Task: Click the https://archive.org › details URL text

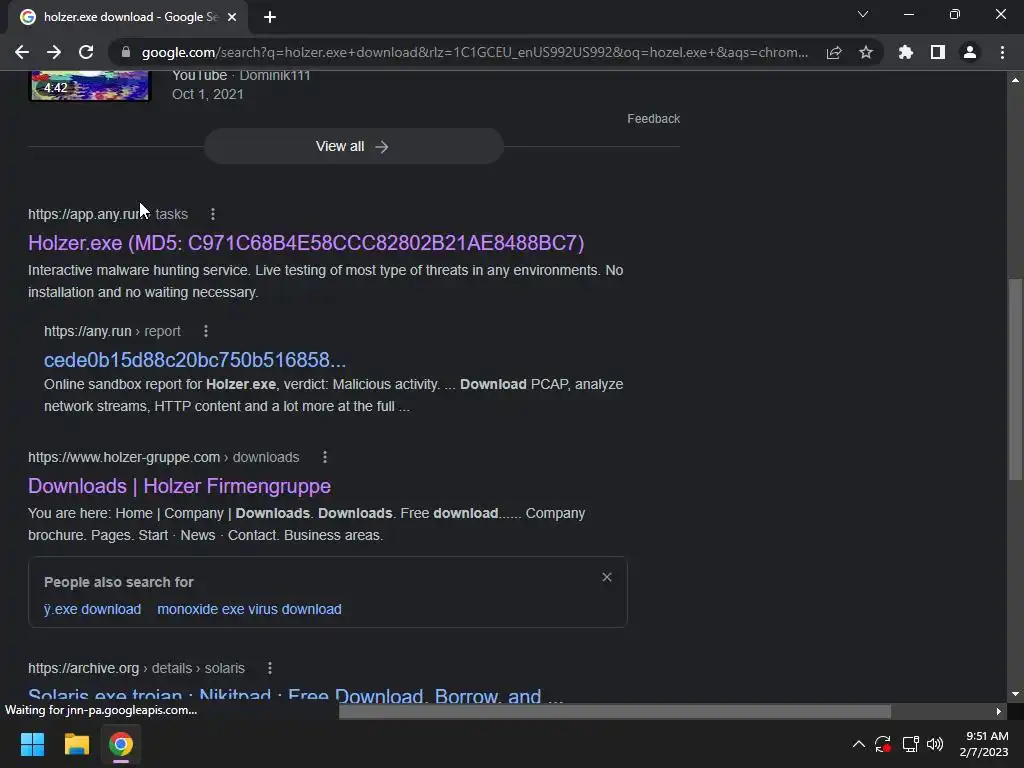Action: pyautogui.click(x=110, y=668)
